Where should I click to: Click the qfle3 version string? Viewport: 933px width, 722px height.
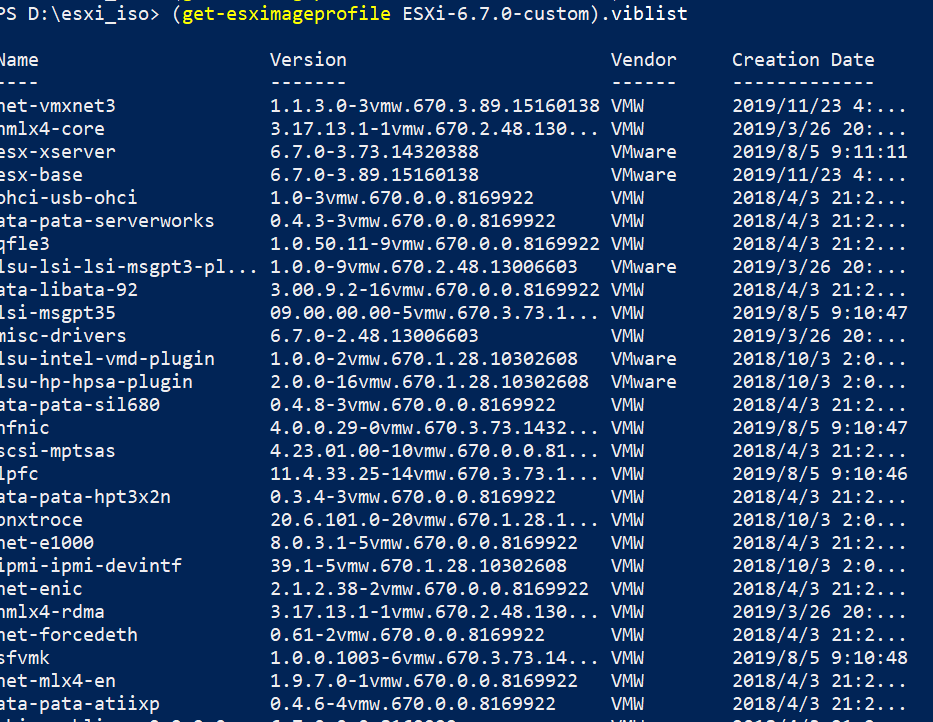pyautogui.click(x=435, y=244)
